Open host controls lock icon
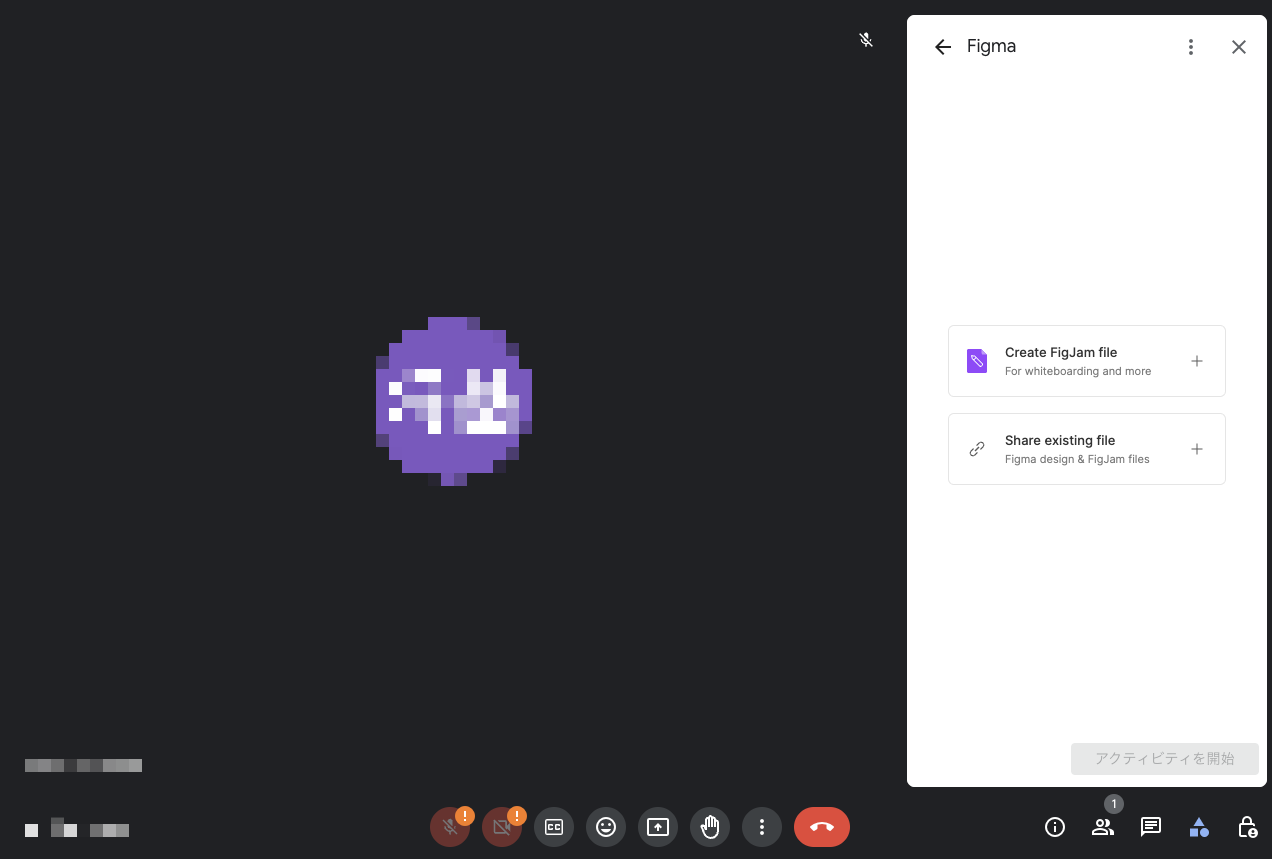Viewport: 1272px width, 859px height. [x=1247, y=827]
